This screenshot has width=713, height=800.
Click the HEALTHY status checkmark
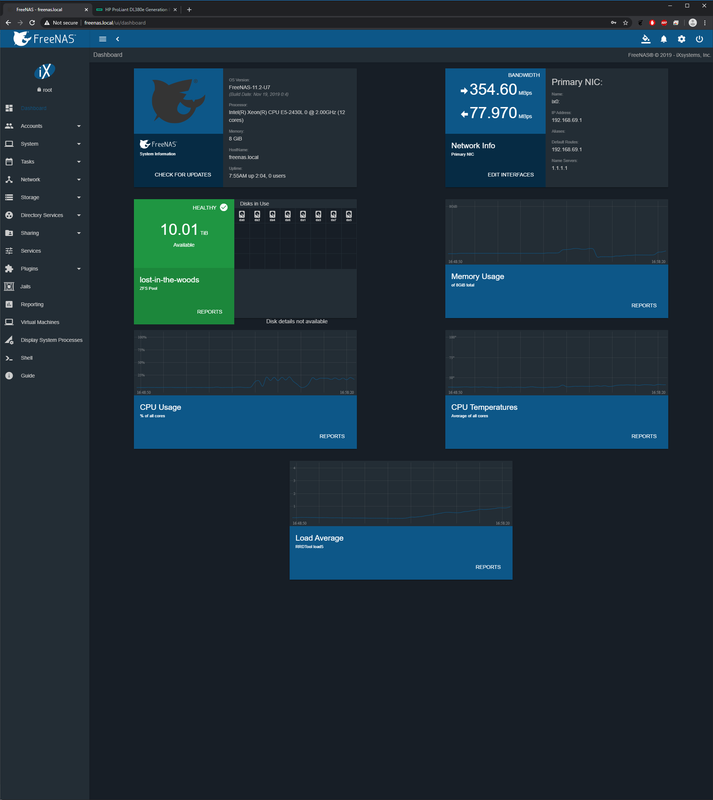click(x=224, y=207)
